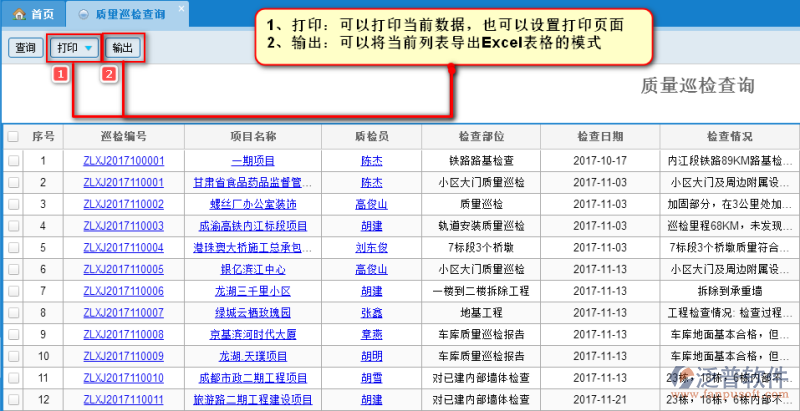Open inspector 张鑫 link
The height and width of the screenshot is (411, 800).
pos(371,313)
